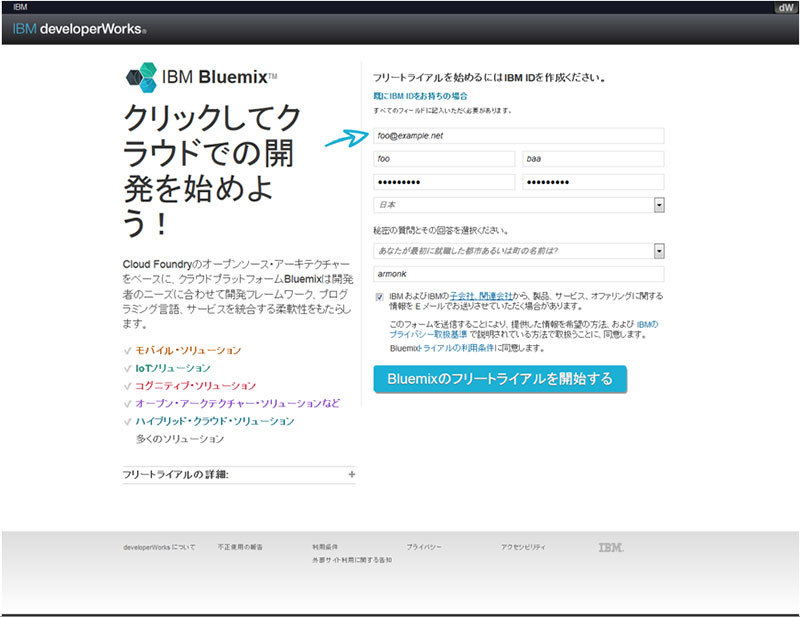Click the dW icon in top bar
Screen dimensions: 800x617
coord(786,8)
